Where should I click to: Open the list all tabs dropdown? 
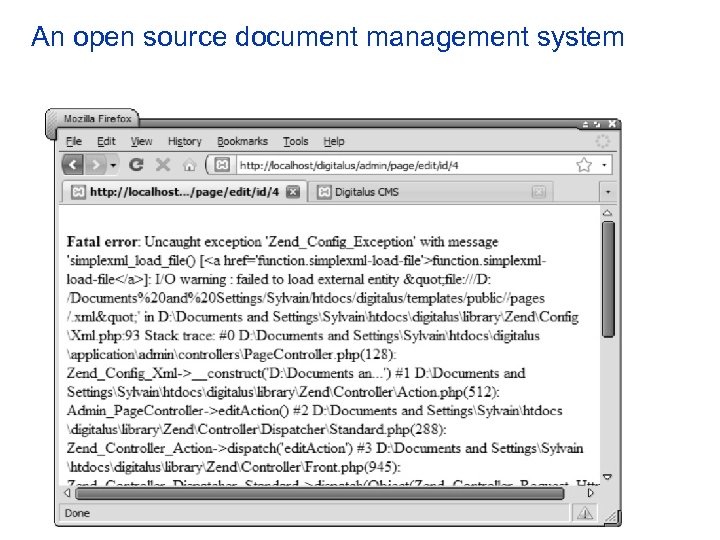(x=608, y=192)
